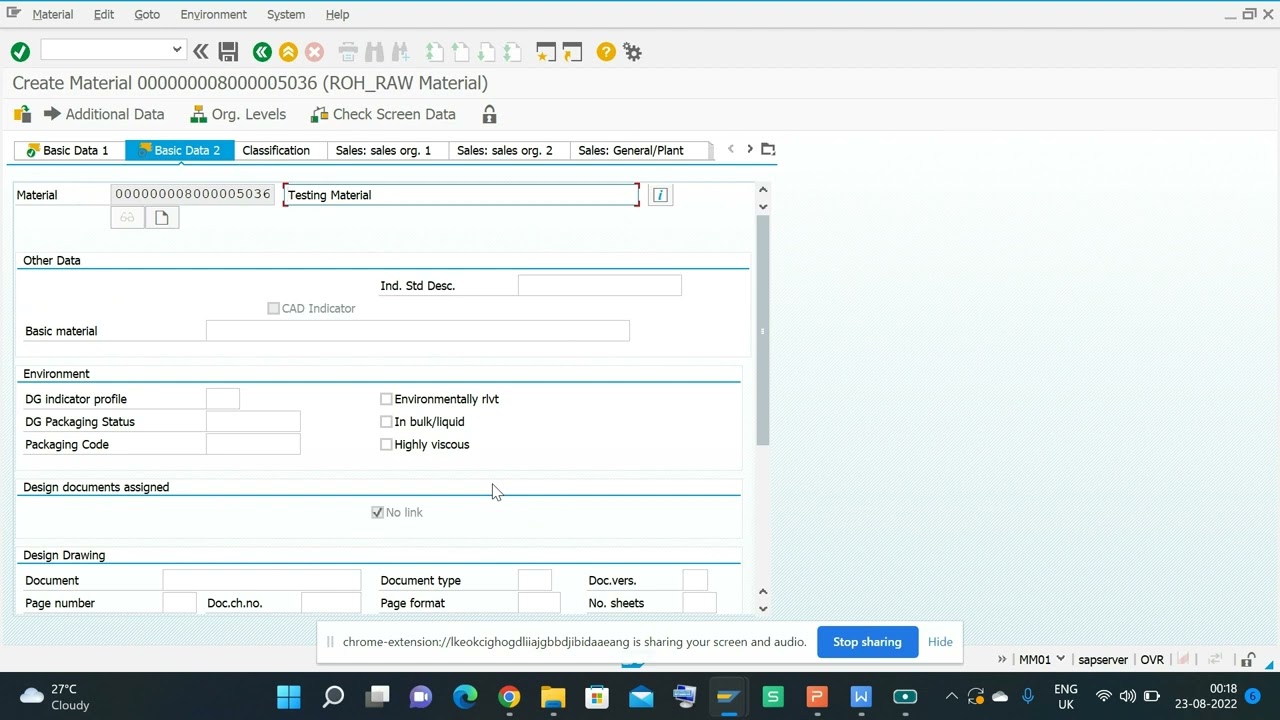
Task: Open the tab list icon next to tab arrows
Action: pos(768,149)
